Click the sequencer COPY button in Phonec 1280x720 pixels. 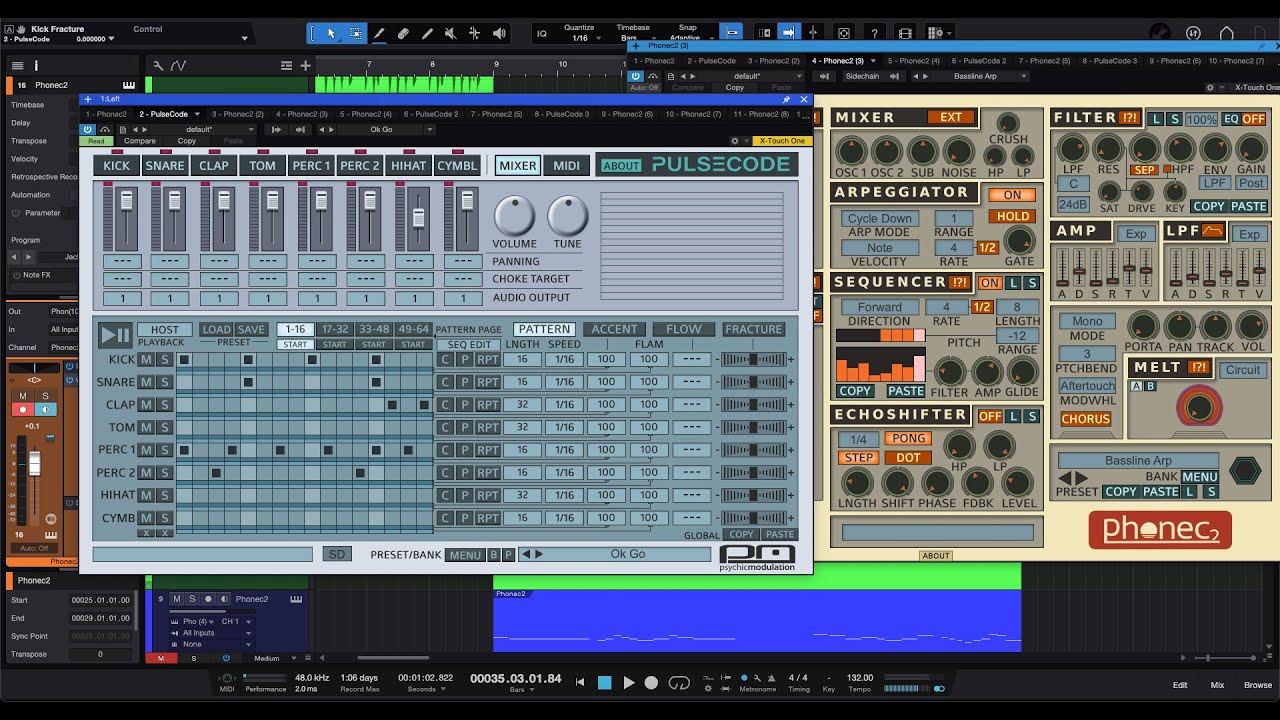click(x=854, y=391)
